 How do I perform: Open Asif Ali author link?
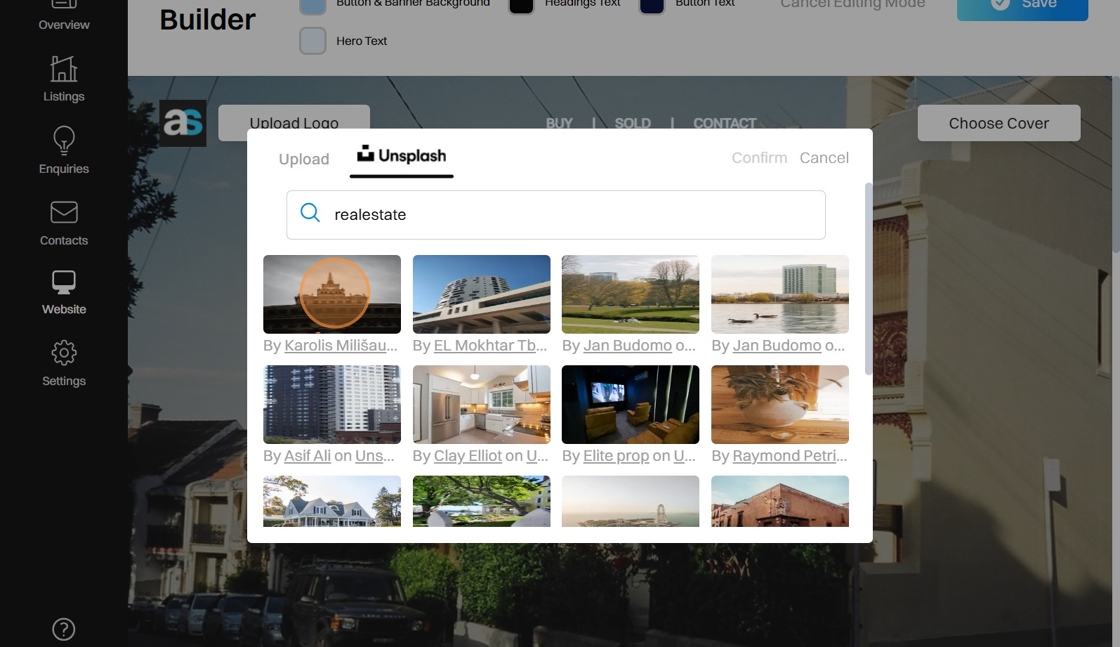coord(307,456)
